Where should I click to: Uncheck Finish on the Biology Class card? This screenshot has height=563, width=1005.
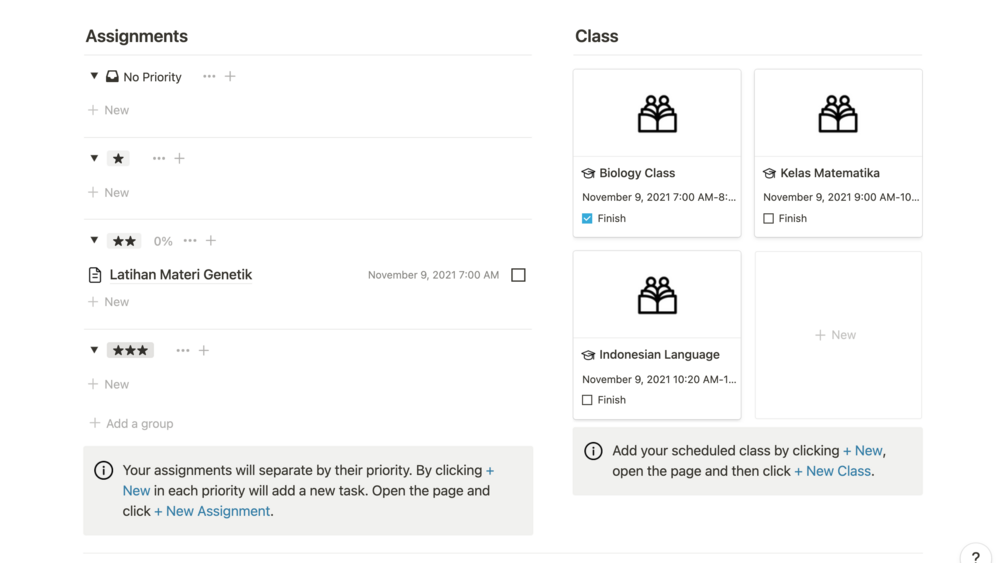[x=587, y=218]
